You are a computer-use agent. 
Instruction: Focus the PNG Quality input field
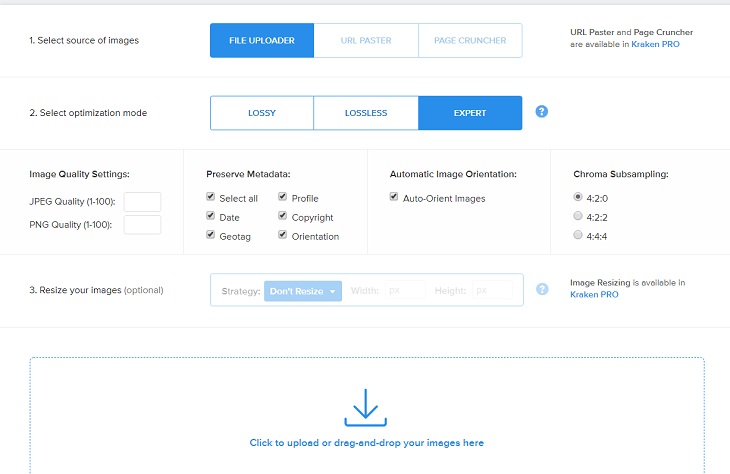click(x=142, y=225)
